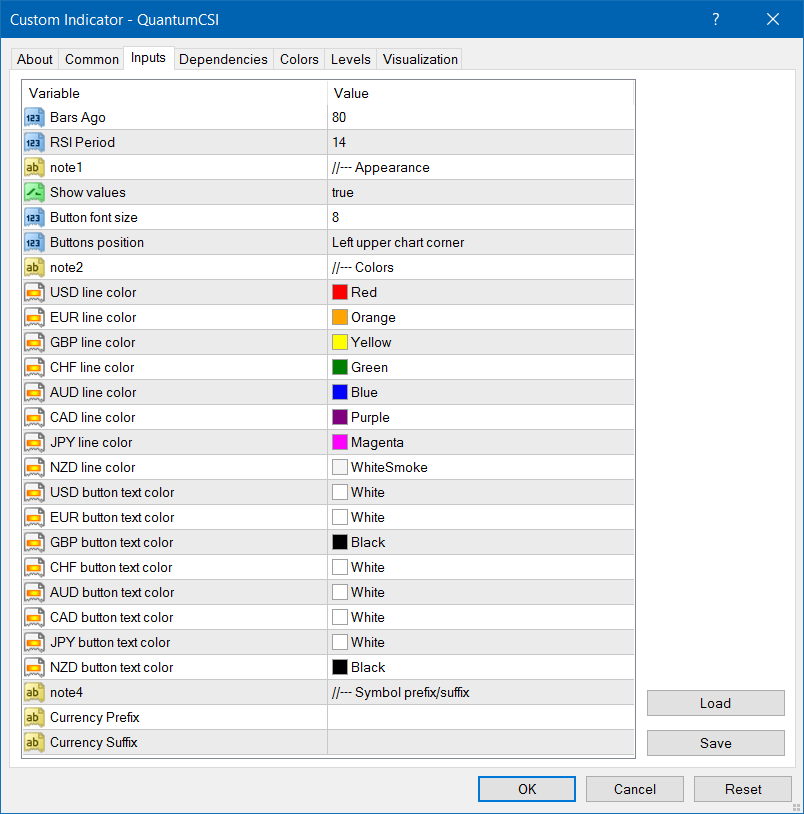Viewport: 804px width, 814px height.
Task: Open the Buttons position value dropdown
Action: coord(480,242)
